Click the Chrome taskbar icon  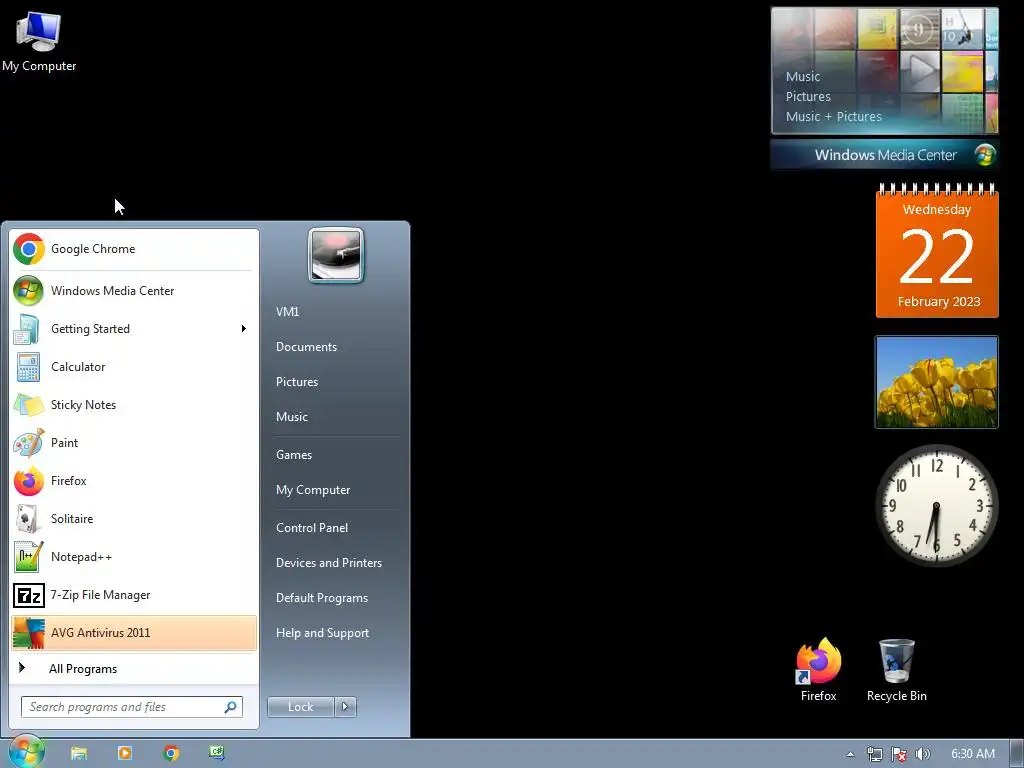click(171, 754)
